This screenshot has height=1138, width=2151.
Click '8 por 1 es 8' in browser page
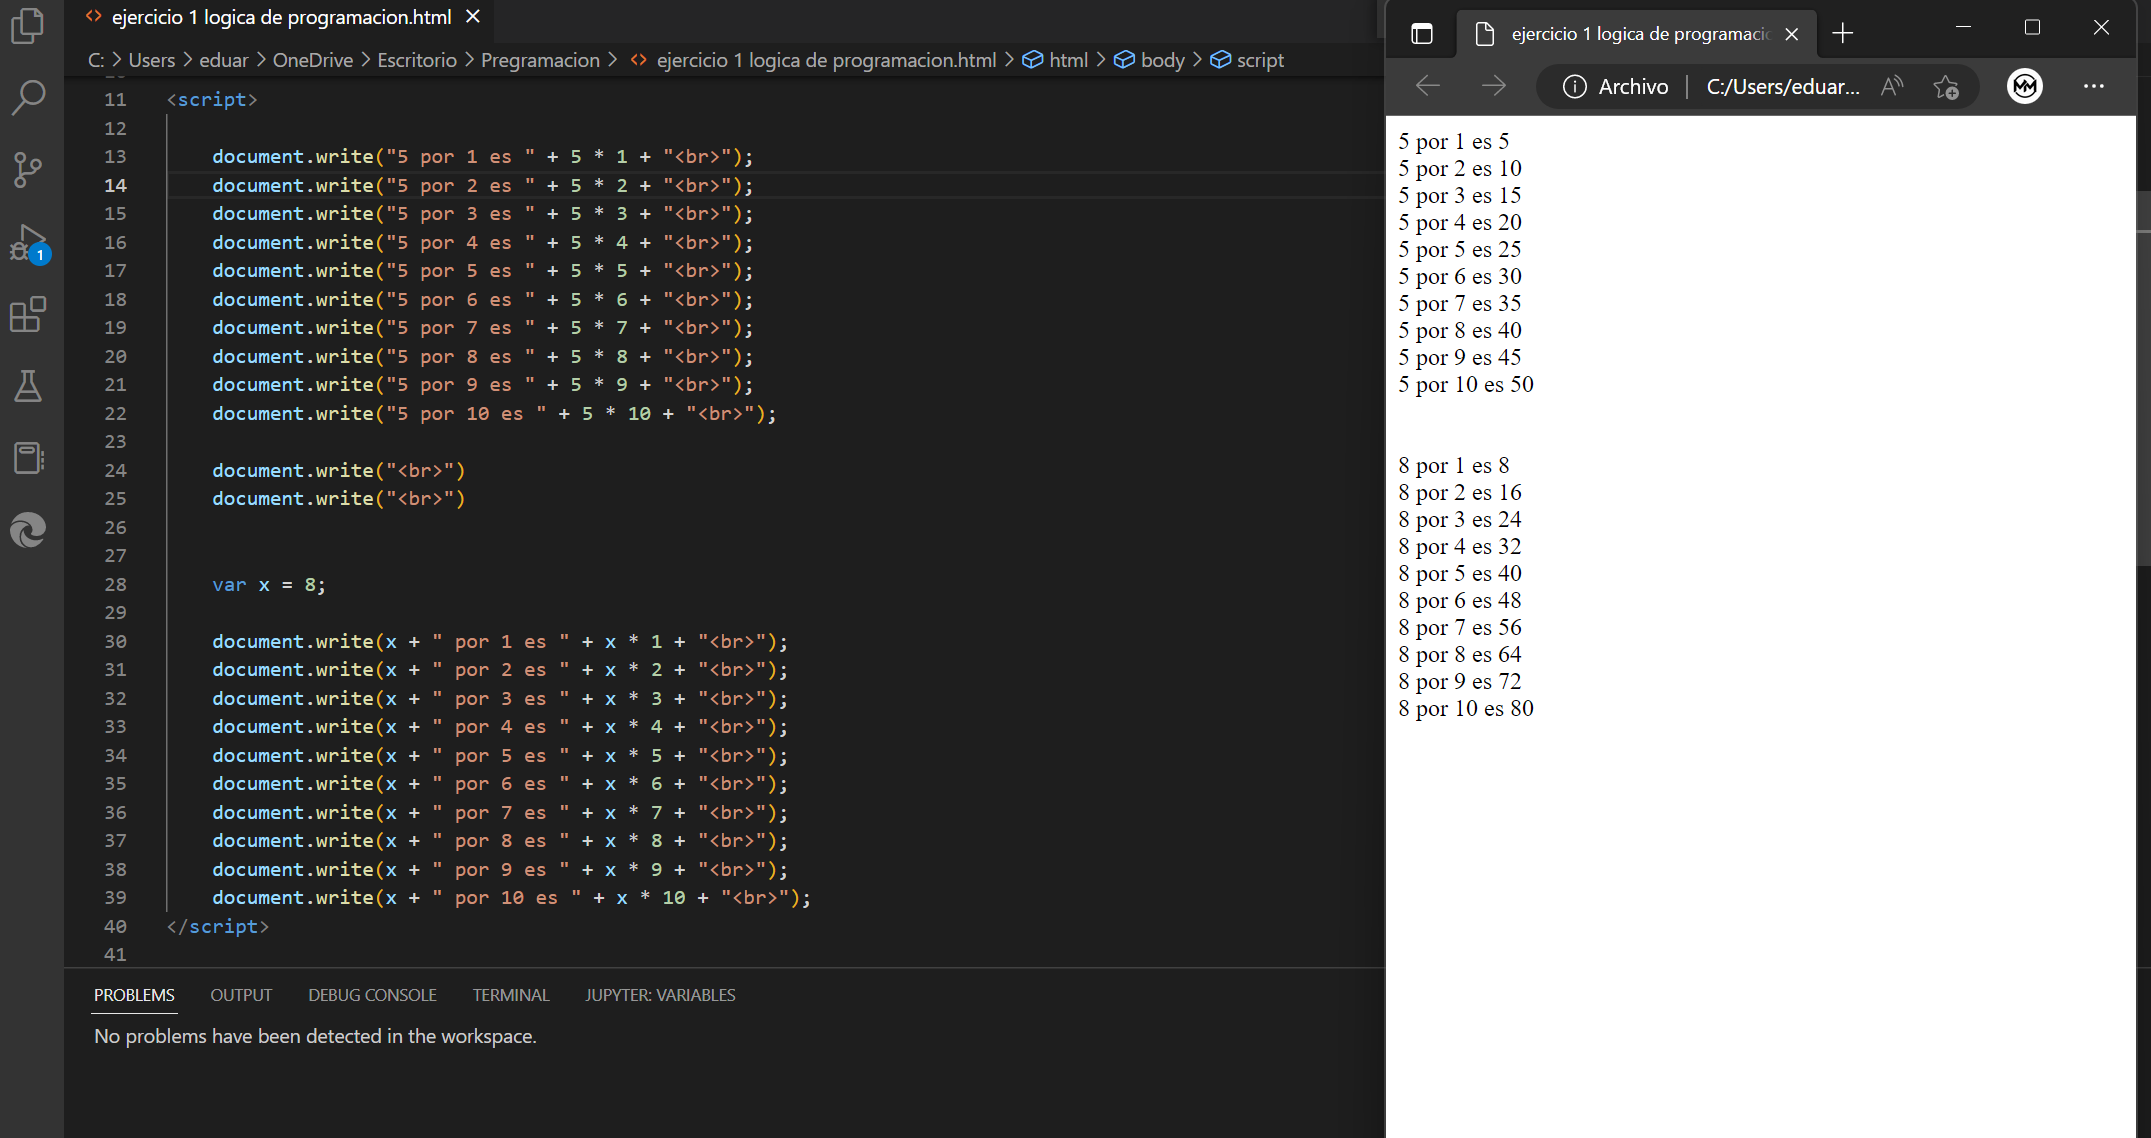coord(1454,465)
